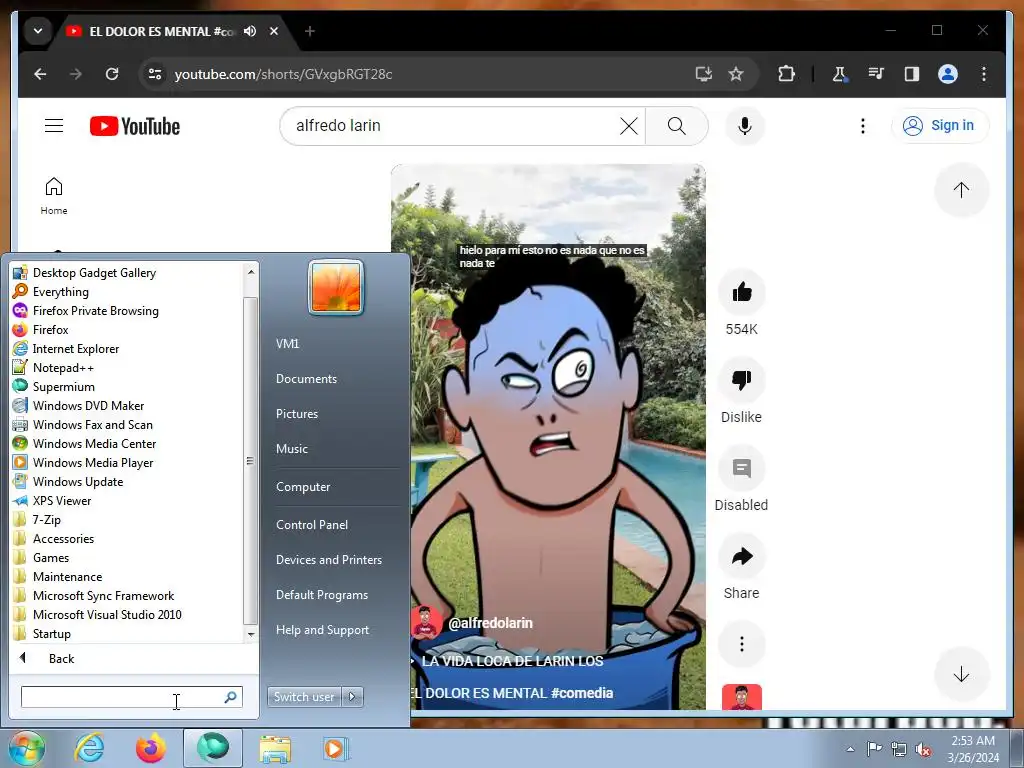Image resolution: width=1024 pixels, height=768 pixels.
Task: Open the browser side panel icon
Action: pos(912,74)
